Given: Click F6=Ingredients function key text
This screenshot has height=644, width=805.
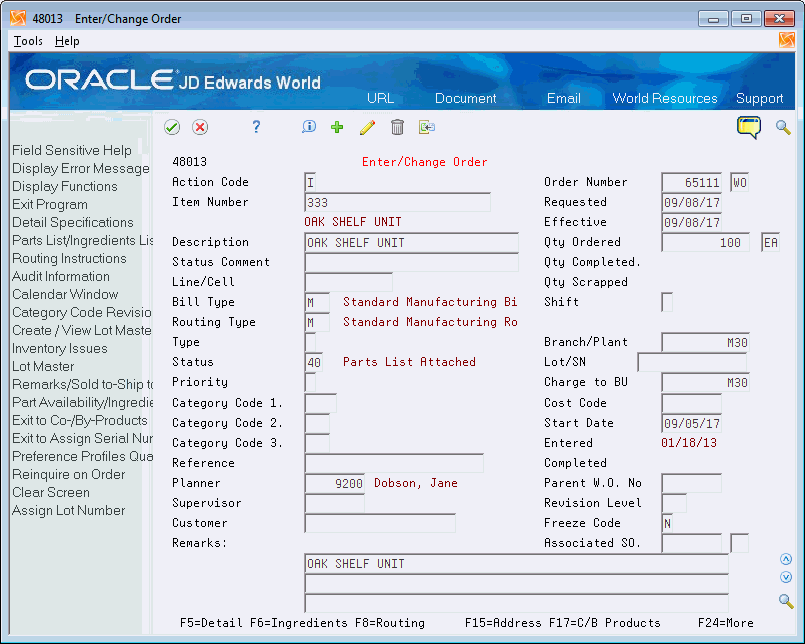Looking at the screenshot, I should (x=298, y=623).
